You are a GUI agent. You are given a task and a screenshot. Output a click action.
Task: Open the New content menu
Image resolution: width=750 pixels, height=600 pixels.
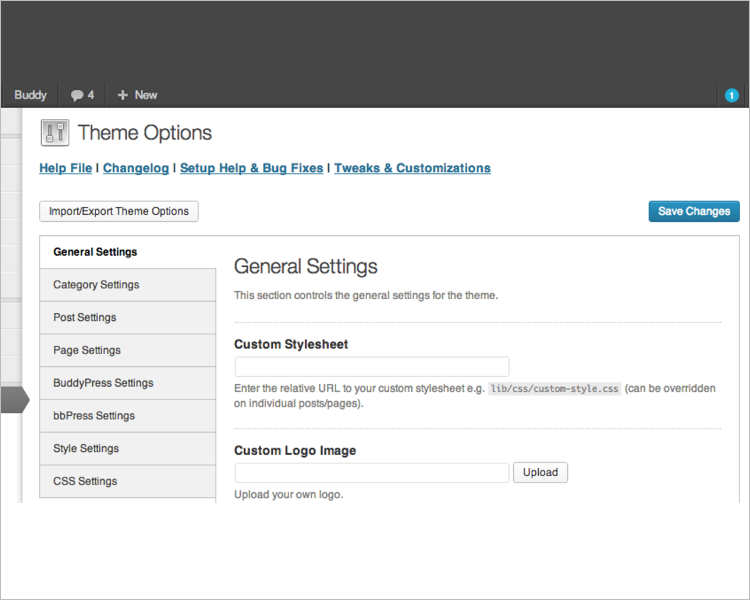[x=137, y=95]
